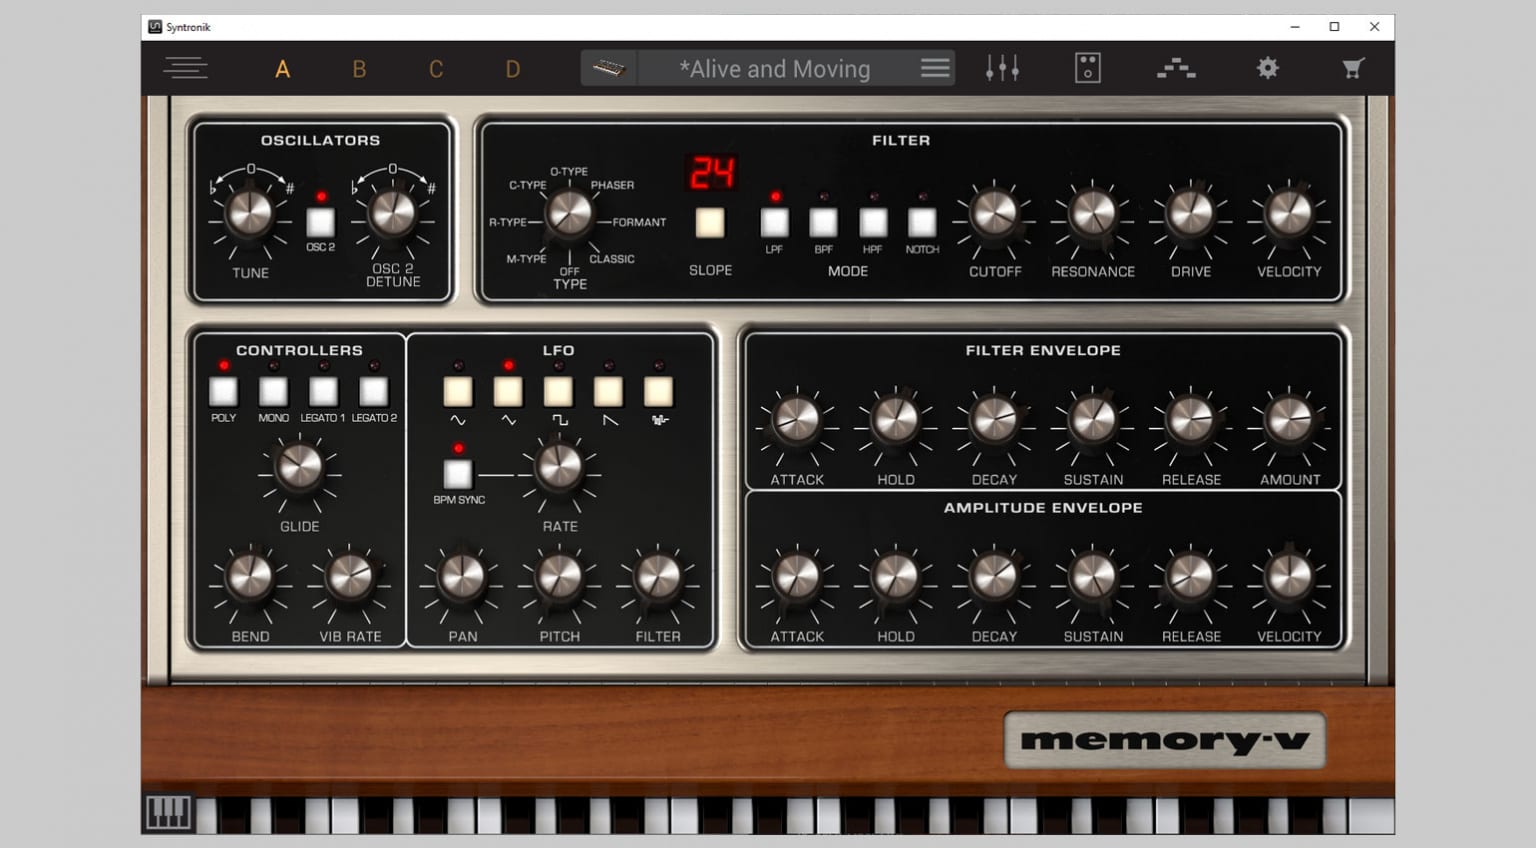Enable MONO mode button
Viewport: 1536px width, 848px height.
pos(273,391)
